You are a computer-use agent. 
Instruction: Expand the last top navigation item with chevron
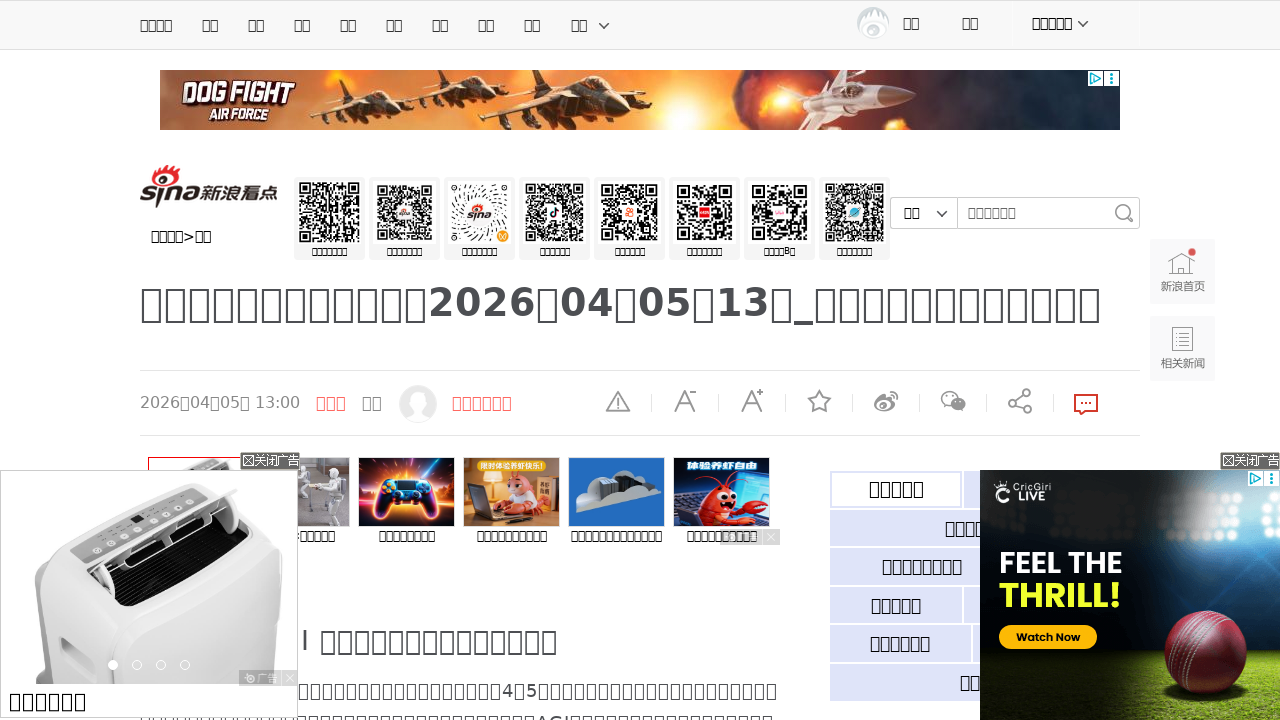(590, 25)
